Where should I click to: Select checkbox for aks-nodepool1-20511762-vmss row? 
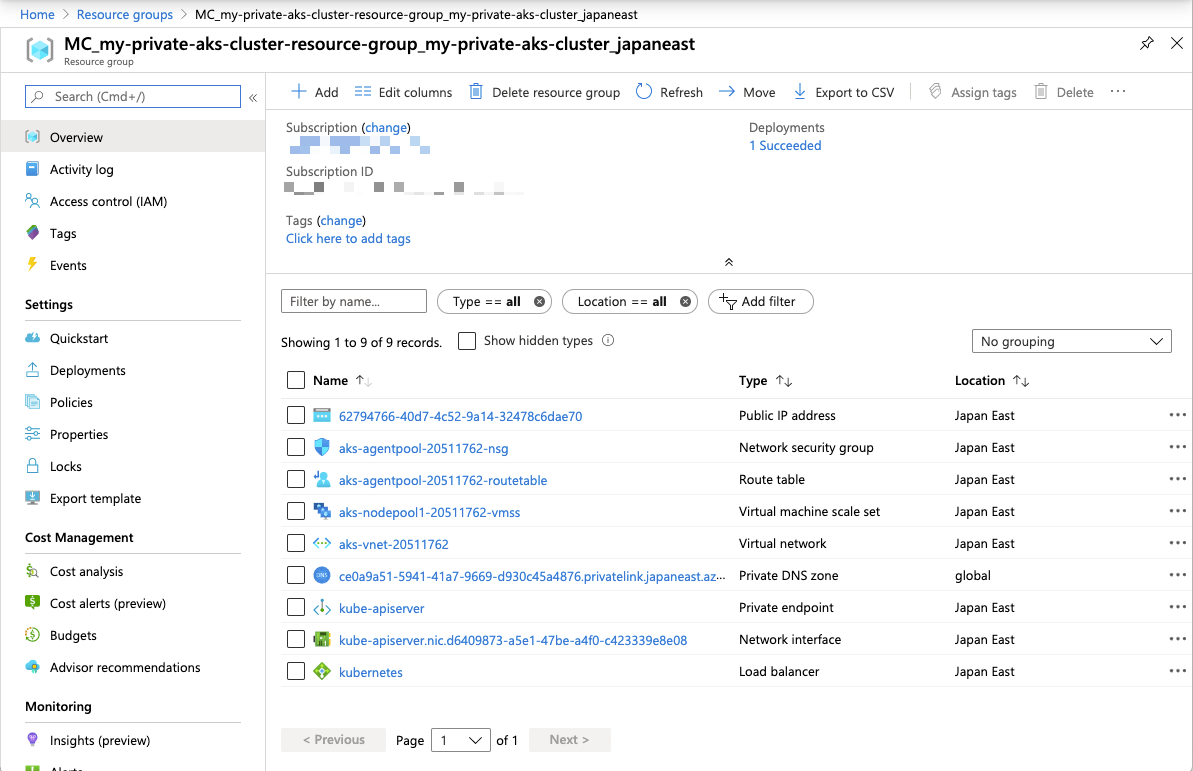point(296,511)
